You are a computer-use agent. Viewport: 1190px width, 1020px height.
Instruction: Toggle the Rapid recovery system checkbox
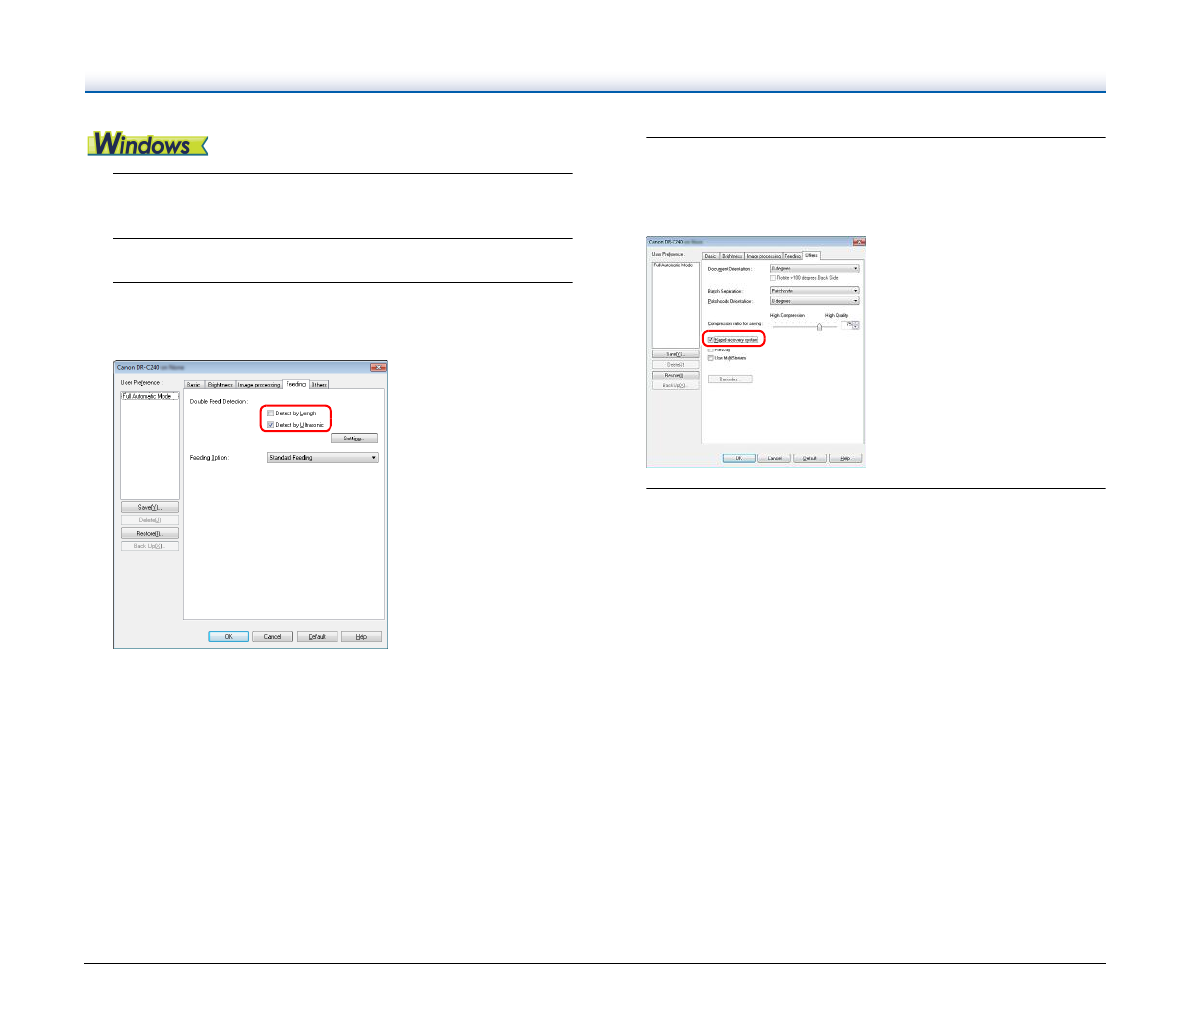click(711, 340)
